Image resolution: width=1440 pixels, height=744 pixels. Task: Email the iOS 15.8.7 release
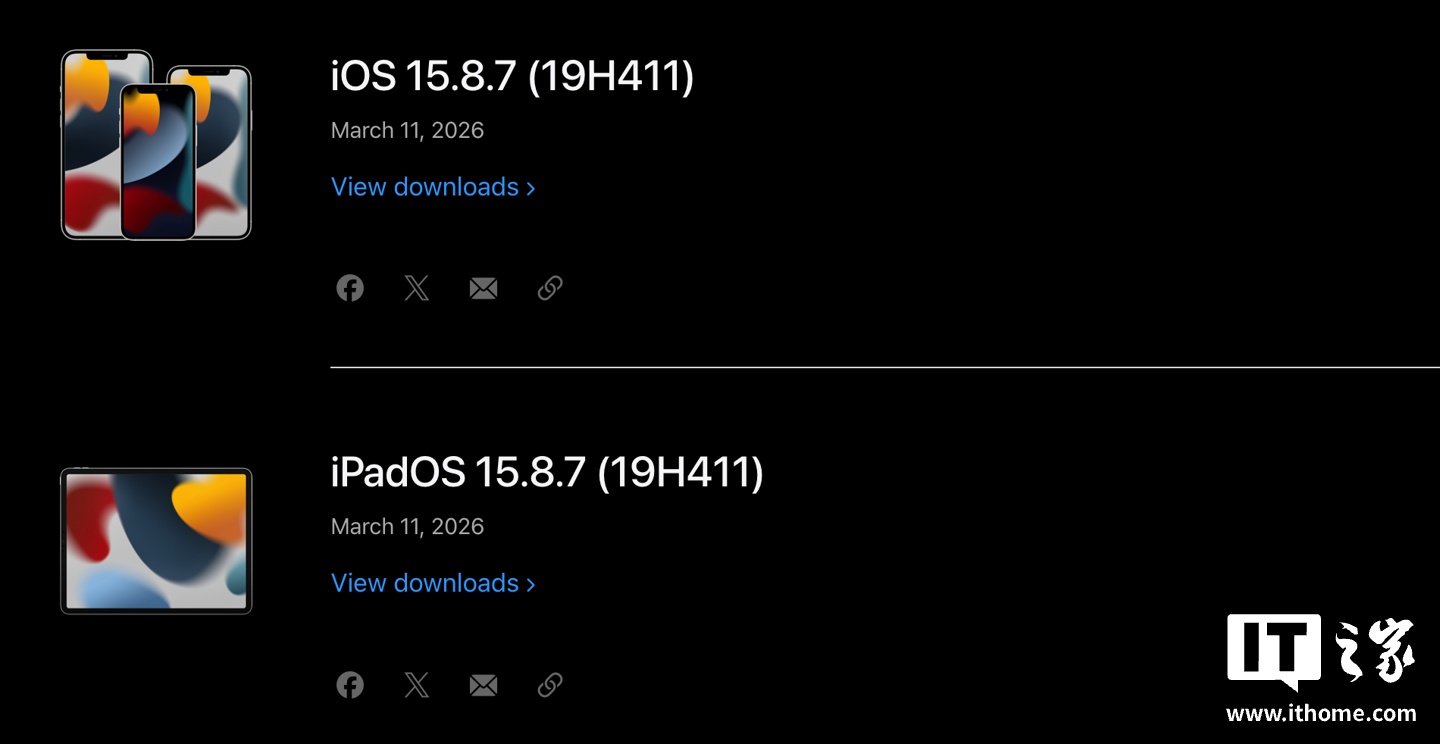pyautogui.click(x=483, y=288)
